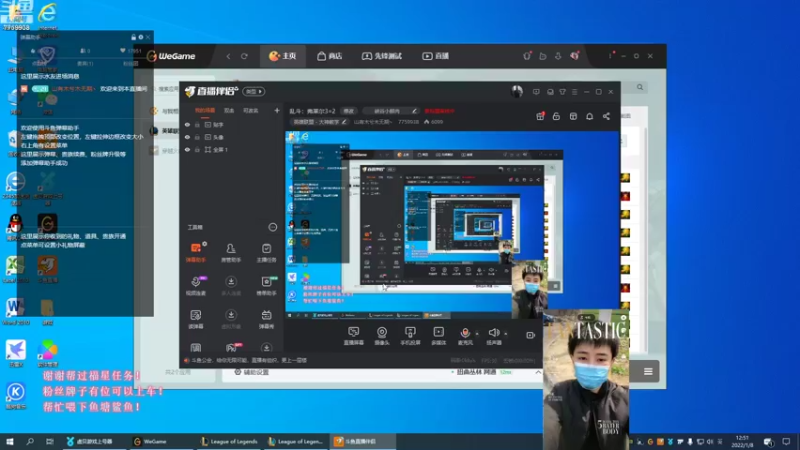Toggle visibility of the first scene layer
Image resolution: width=800 pixels, height=450 pixels.
coord(187,124)
